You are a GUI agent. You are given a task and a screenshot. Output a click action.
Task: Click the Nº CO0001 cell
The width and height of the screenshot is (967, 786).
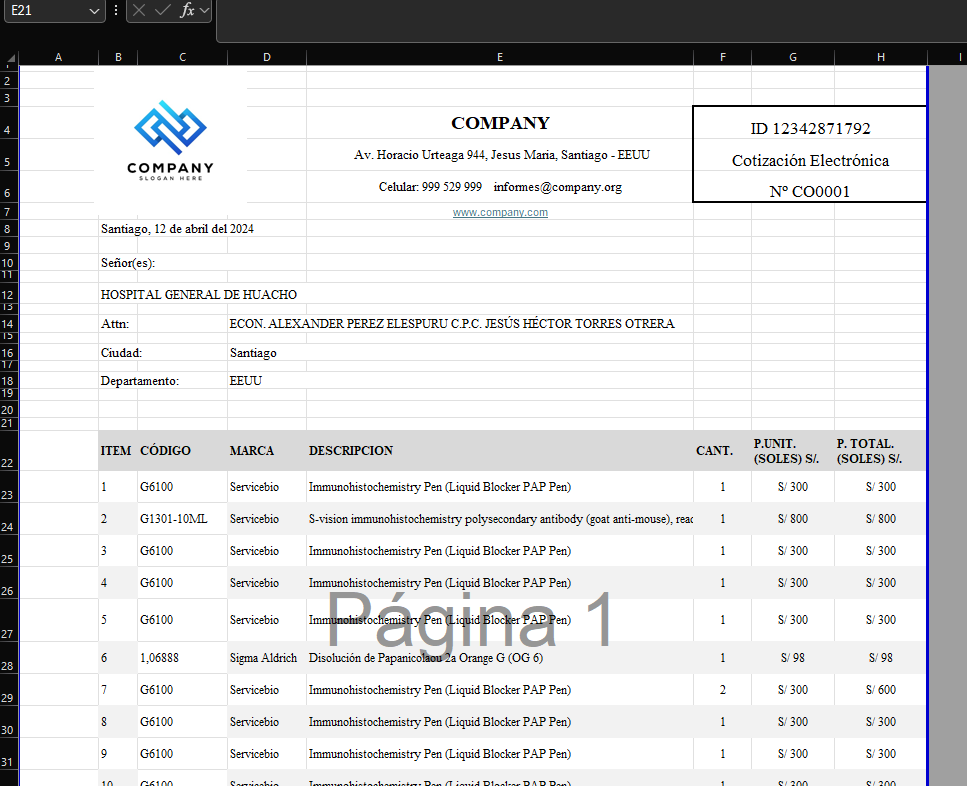click(810, 191)
